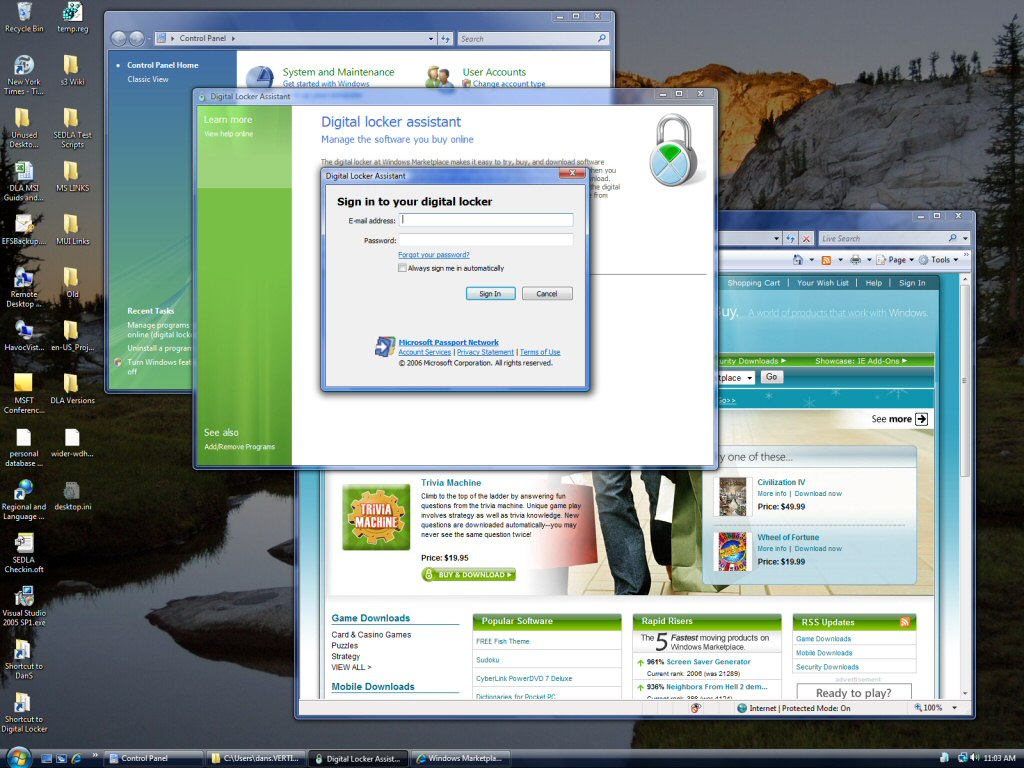This screenshot has width=1024, height=768.
Task: Open the Terms of Use link
Action: point(540,352)
